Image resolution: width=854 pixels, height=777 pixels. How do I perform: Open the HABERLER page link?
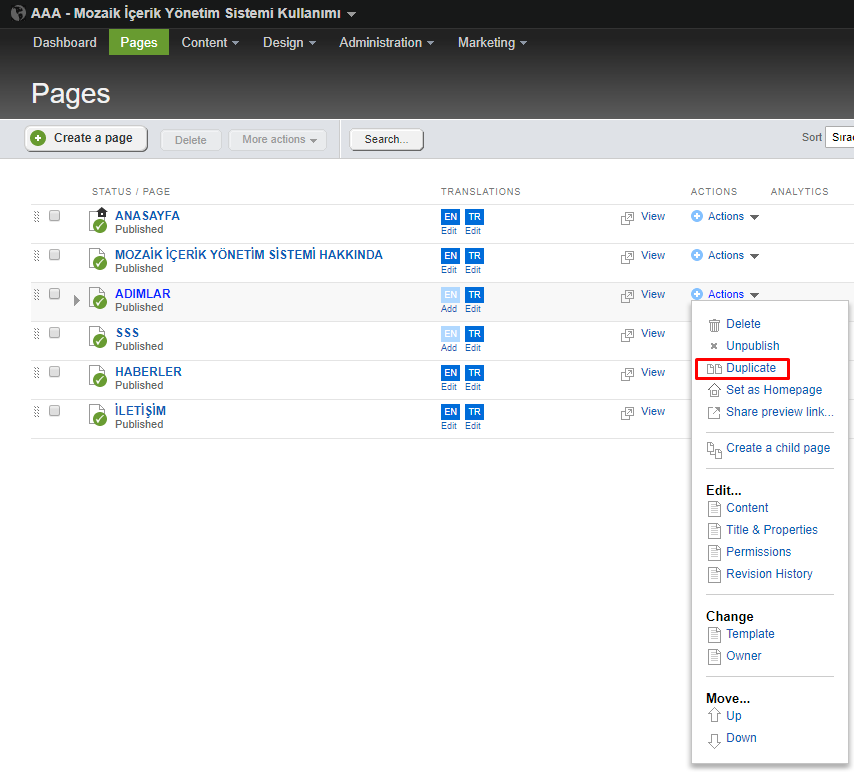pyautogui.click(x=148, y=372)
